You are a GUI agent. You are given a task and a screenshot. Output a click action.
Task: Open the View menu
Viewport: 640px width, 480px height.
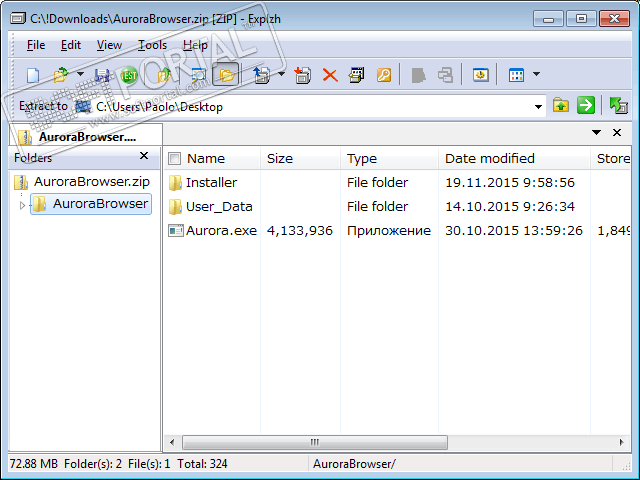coord(109,45)
